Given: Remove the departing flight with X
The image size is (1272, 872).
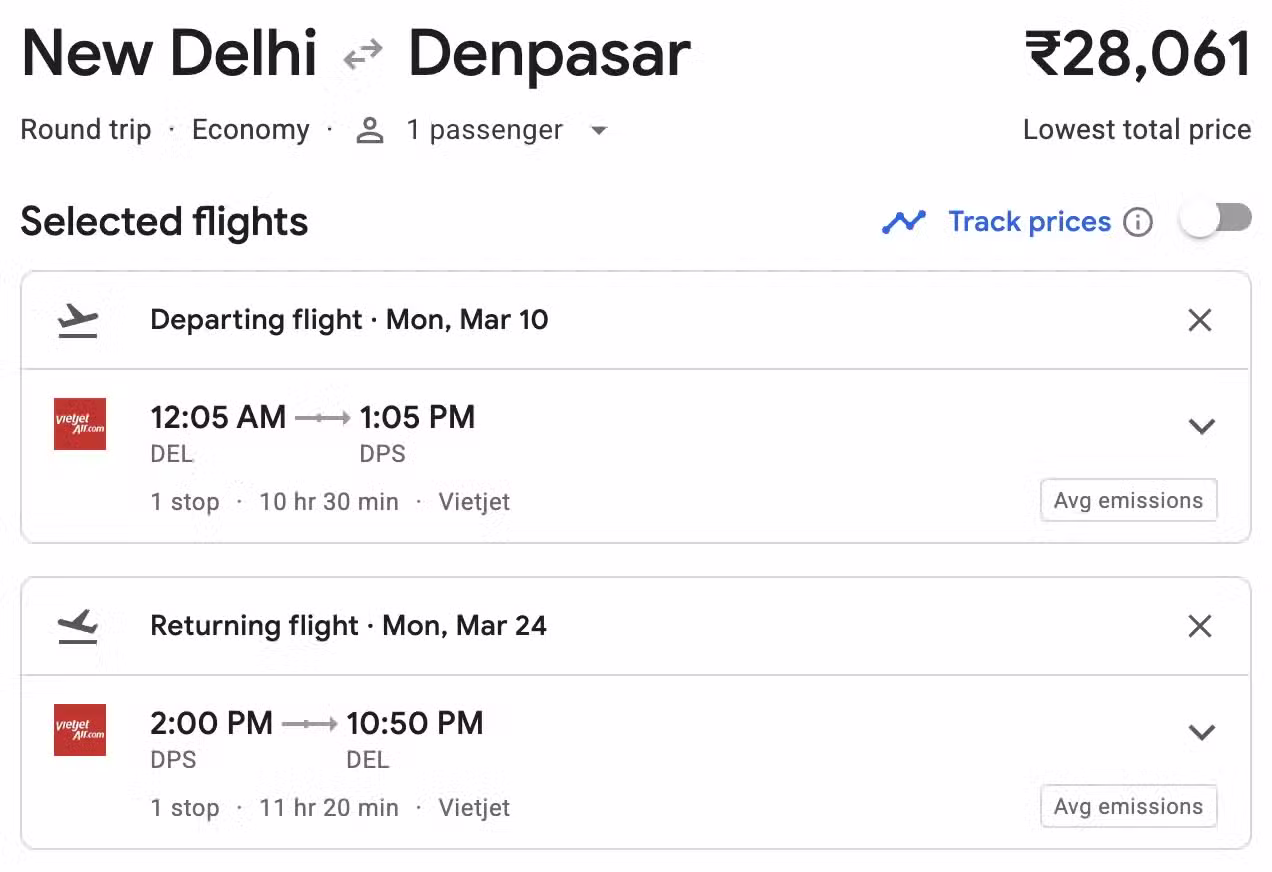Looking at the screenshot, I should coord(1200,320).
